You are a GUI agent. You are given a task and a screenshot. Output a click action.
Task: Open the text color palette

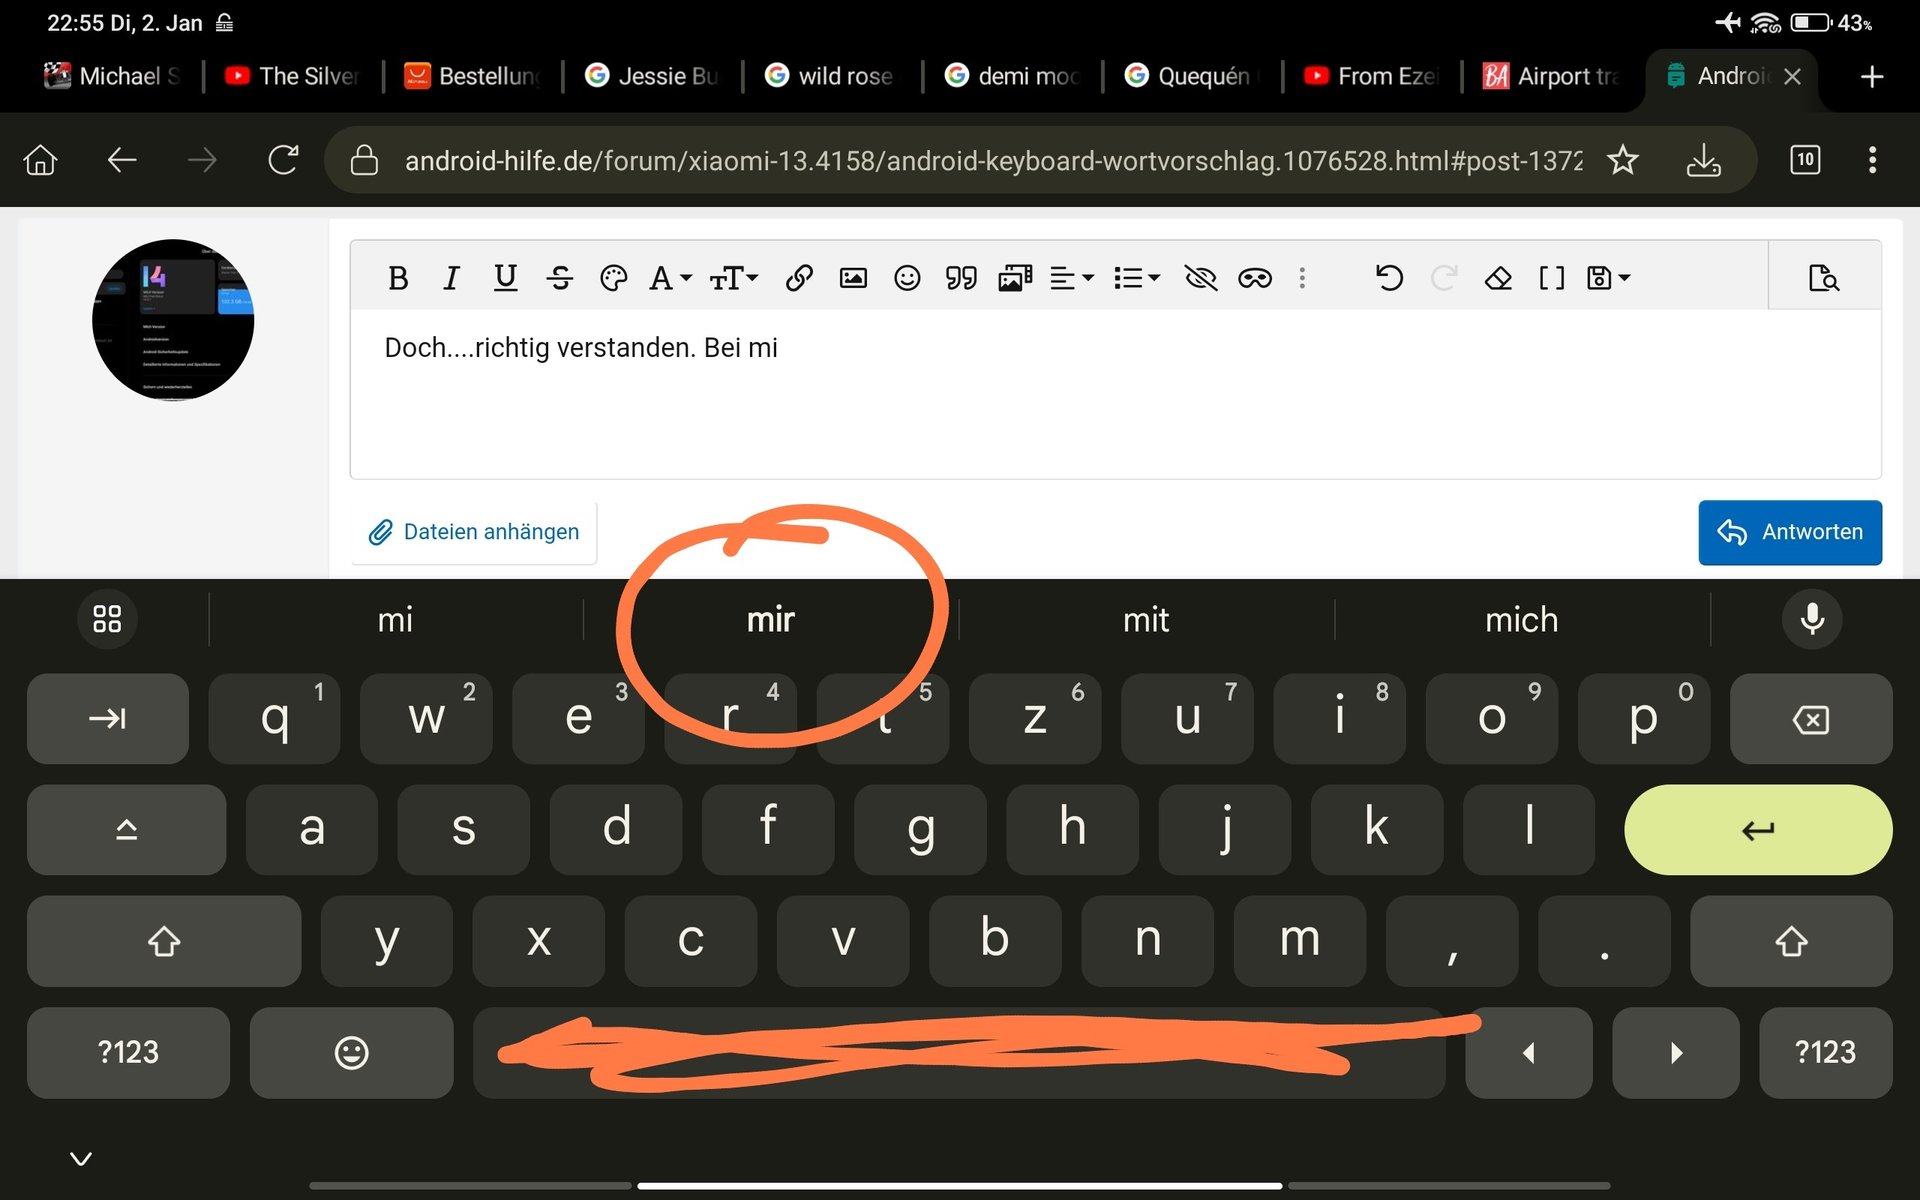coord(613,278)
